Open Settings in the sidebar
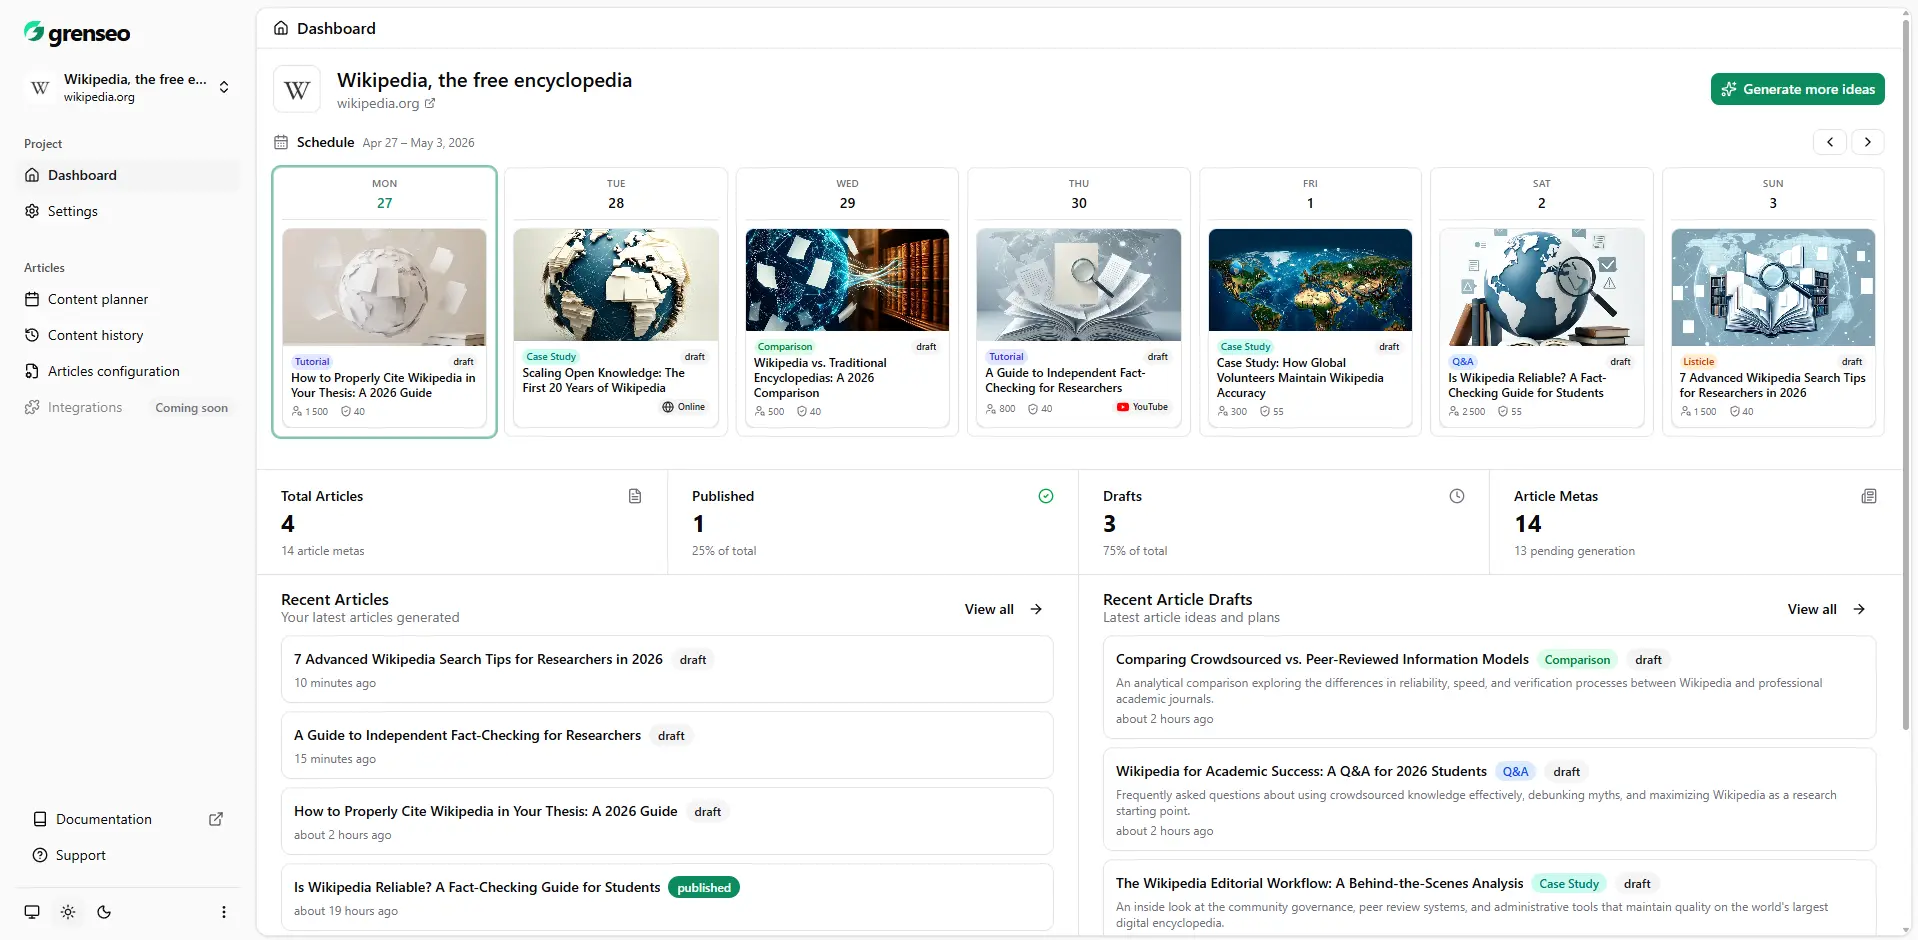Viewport: 1918px width, 940px height. 128,211
